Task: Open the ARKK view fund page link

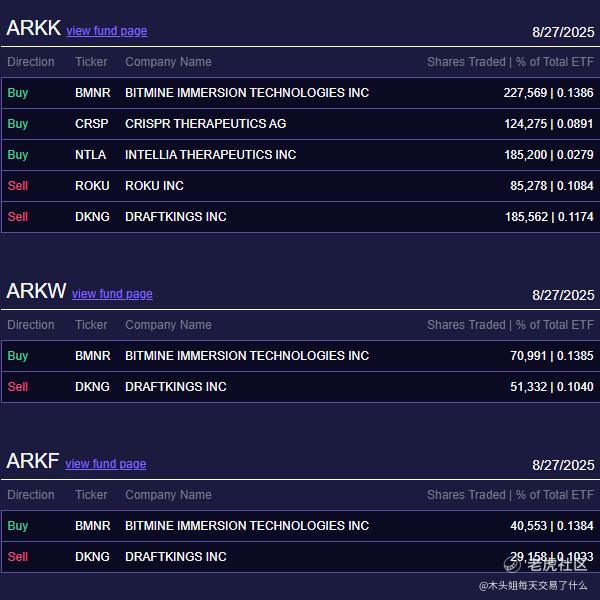Action: point(107,31)
